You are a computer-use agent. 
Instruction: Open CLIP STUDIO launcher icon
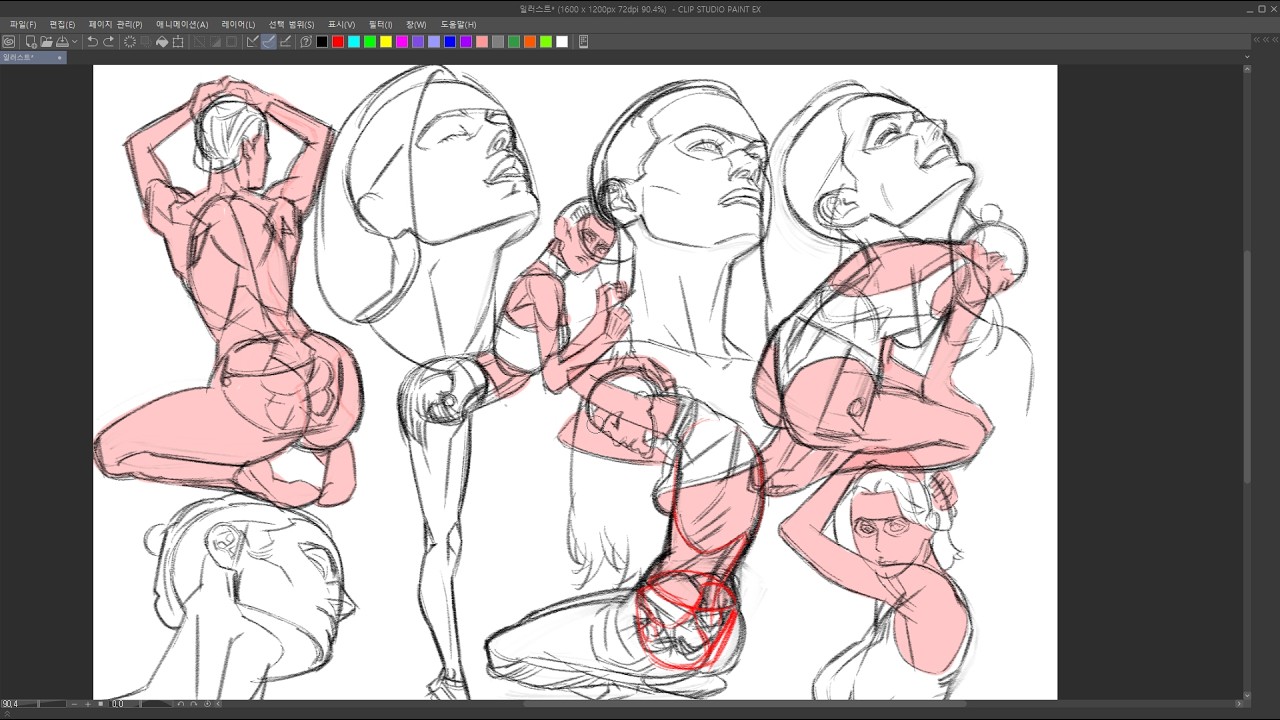(9, 42)
